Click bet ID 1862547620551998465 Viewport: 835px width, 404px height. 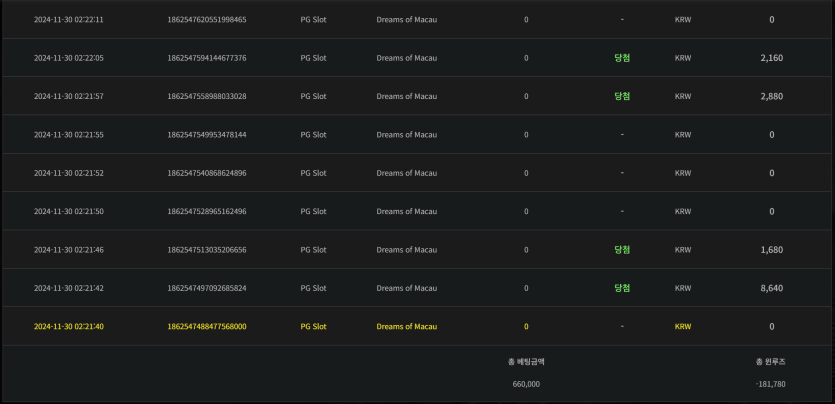tap(207, 20)
